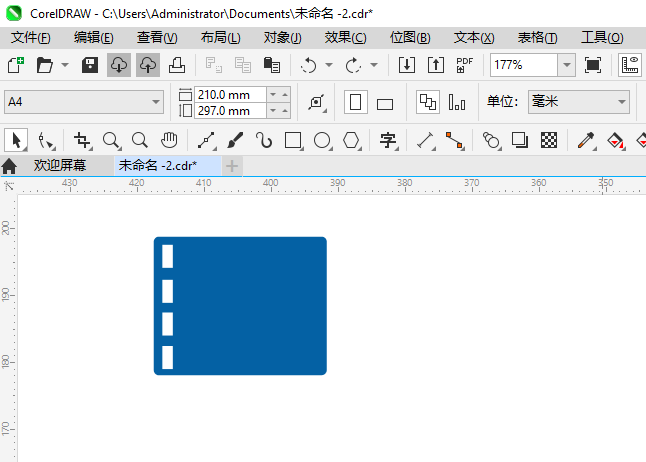The height and width of the screenshot is (462, 646).
Task: Click the page width 210.0 mm field
Action: point(230,95)
